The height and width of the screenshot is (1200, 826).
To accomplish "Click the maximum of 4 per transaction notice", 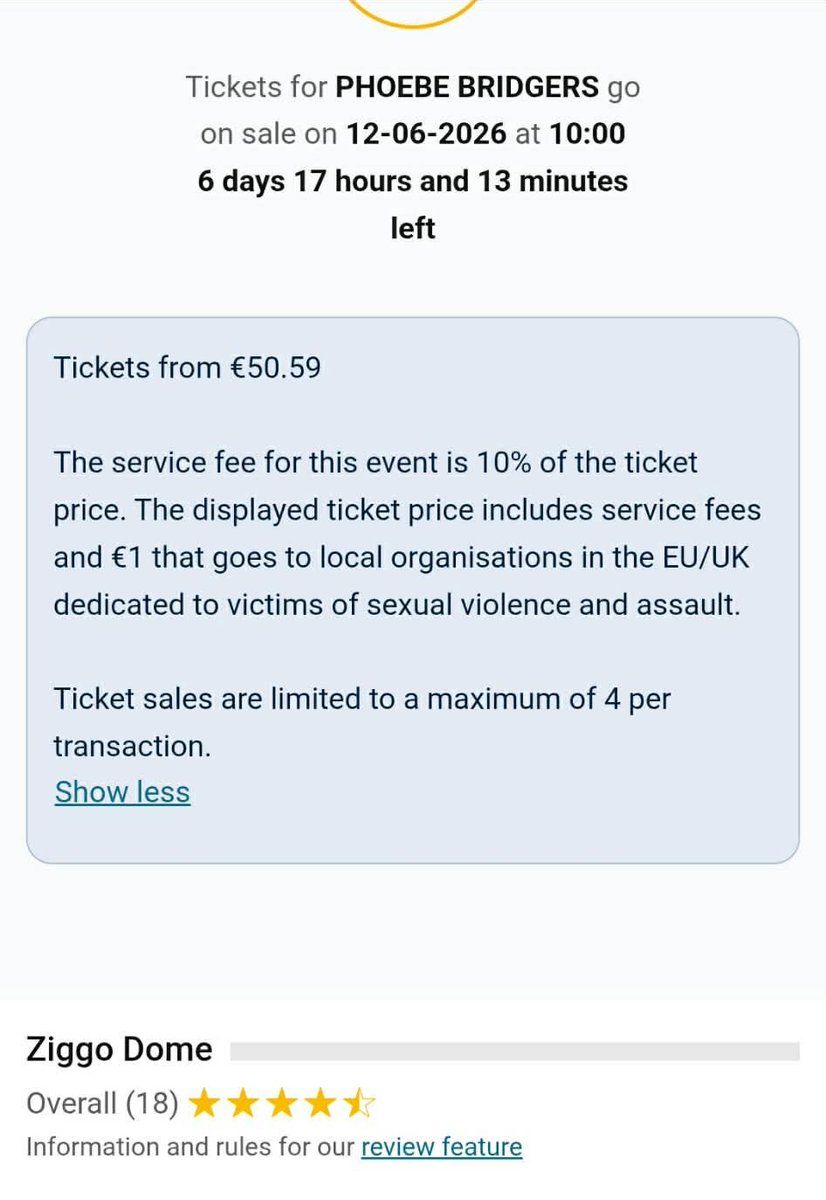I will (x=362, y=722).
